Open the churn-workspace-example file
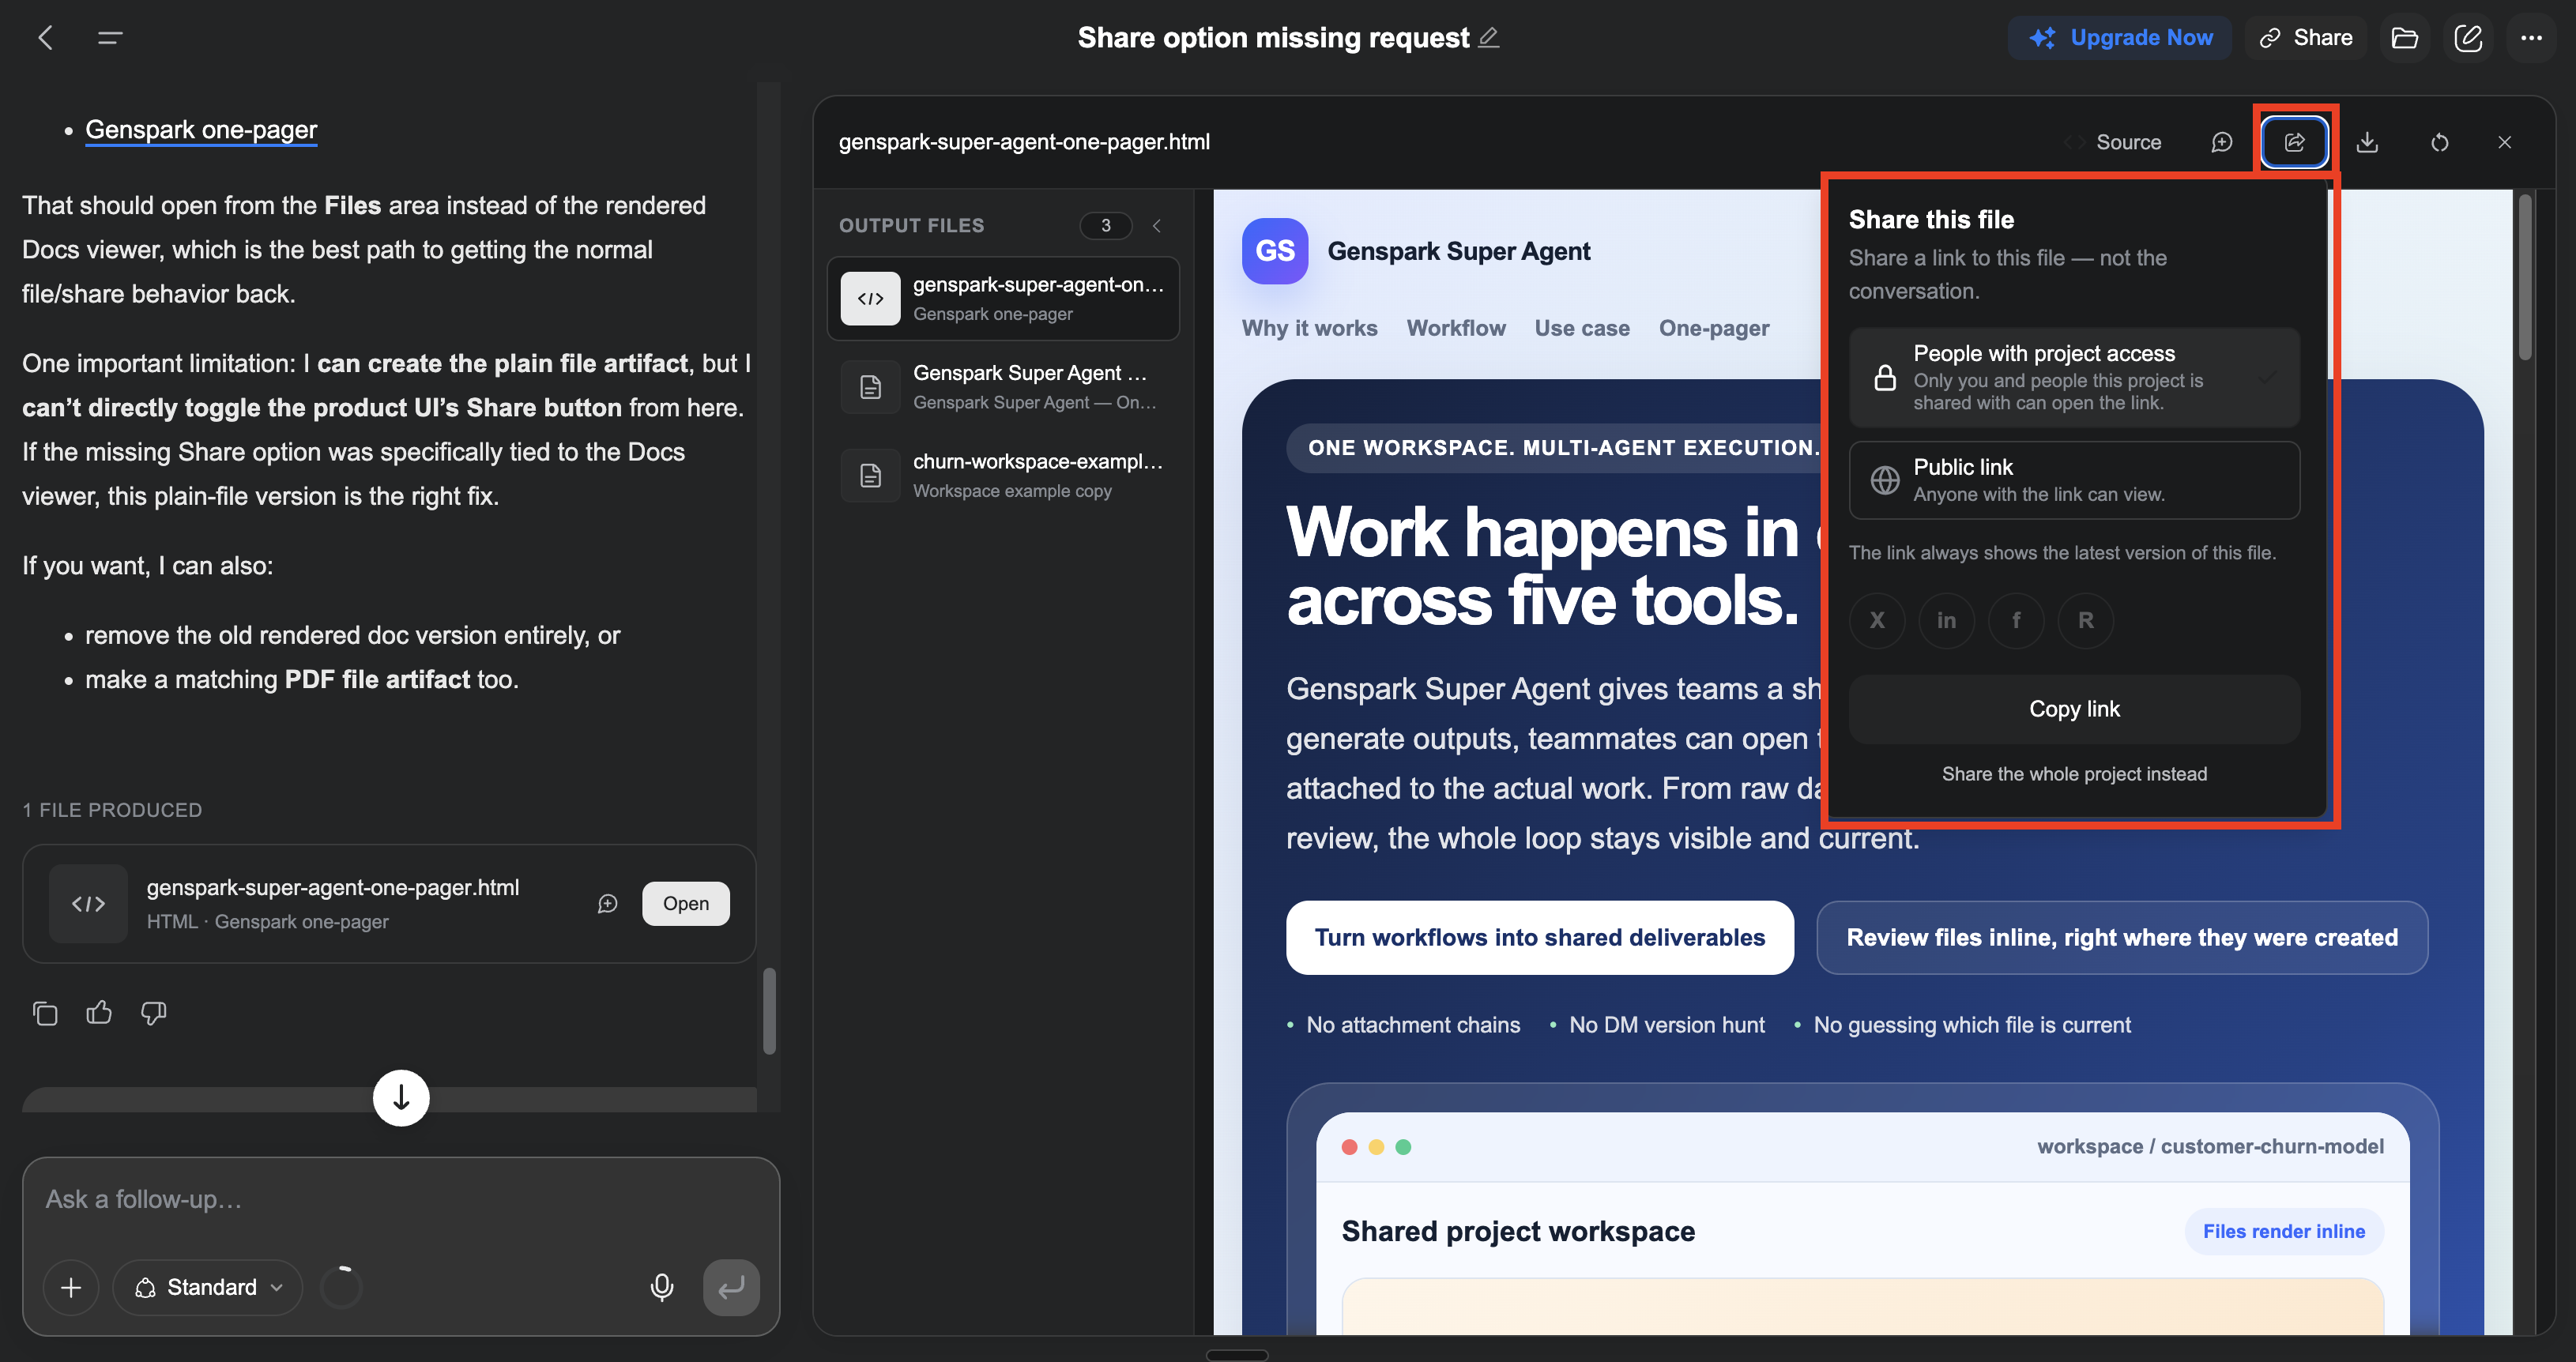The height and width of the screenshot is (1362, 2576). pos(1003,475)
